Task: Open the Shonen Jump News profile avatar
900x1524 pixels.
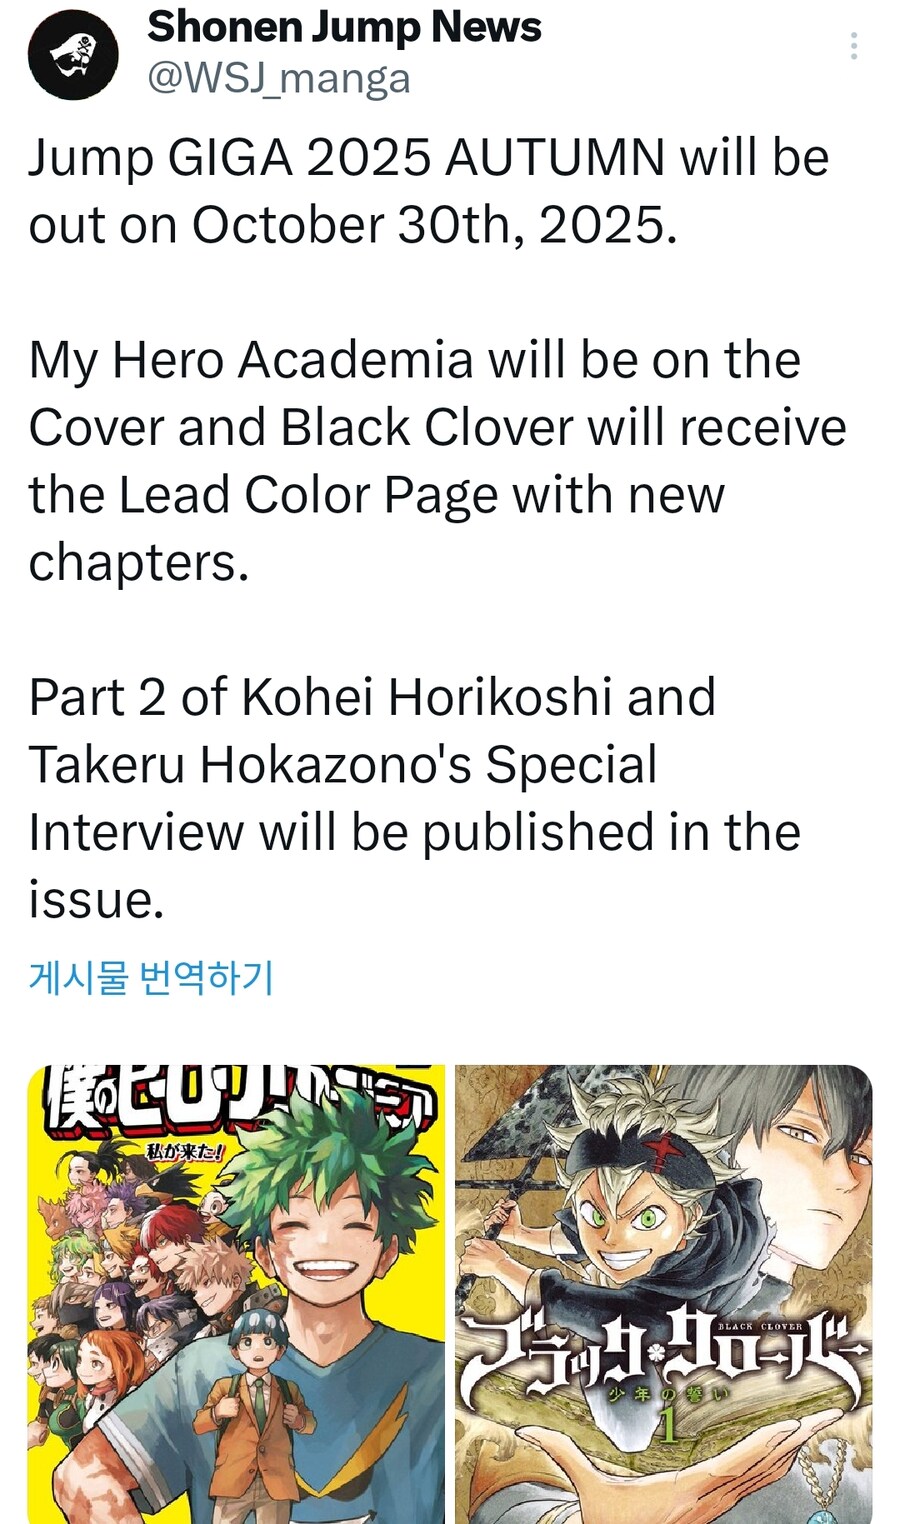Action: [73, 55]
